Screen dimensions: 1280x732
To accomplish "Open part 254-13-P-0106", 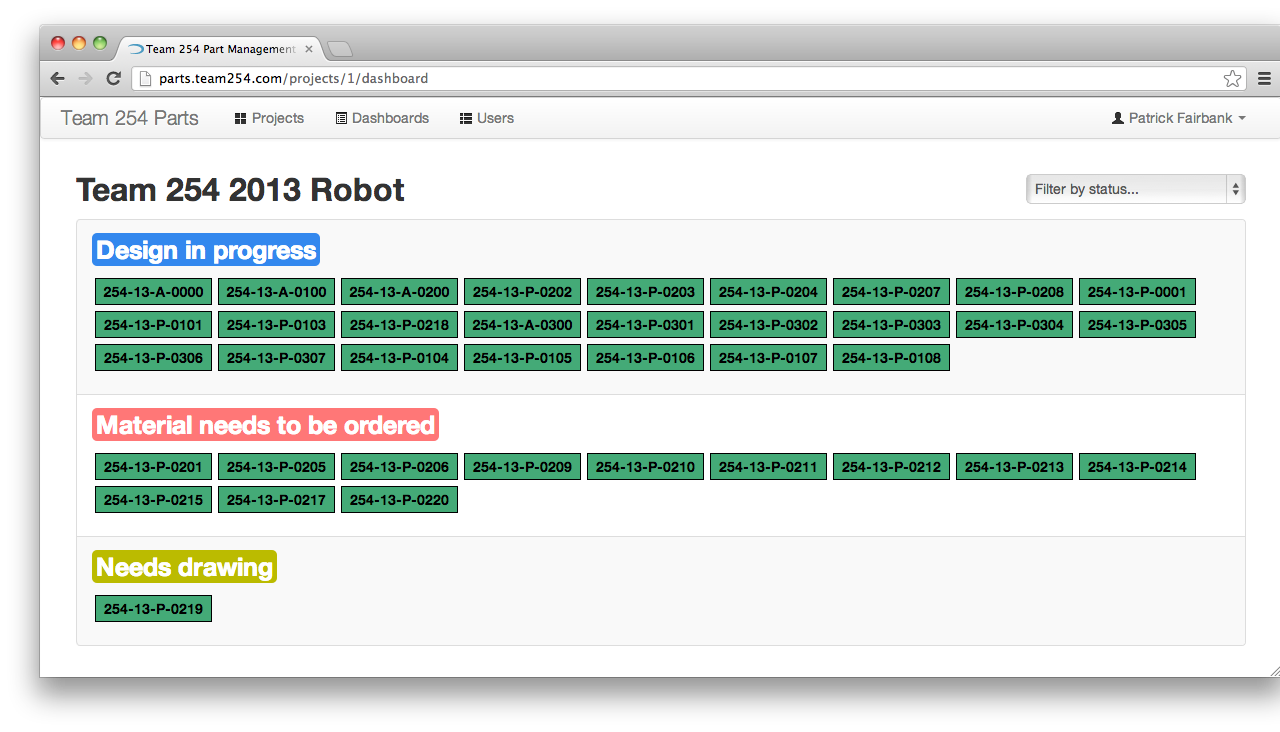I will [x=645, y=358].
